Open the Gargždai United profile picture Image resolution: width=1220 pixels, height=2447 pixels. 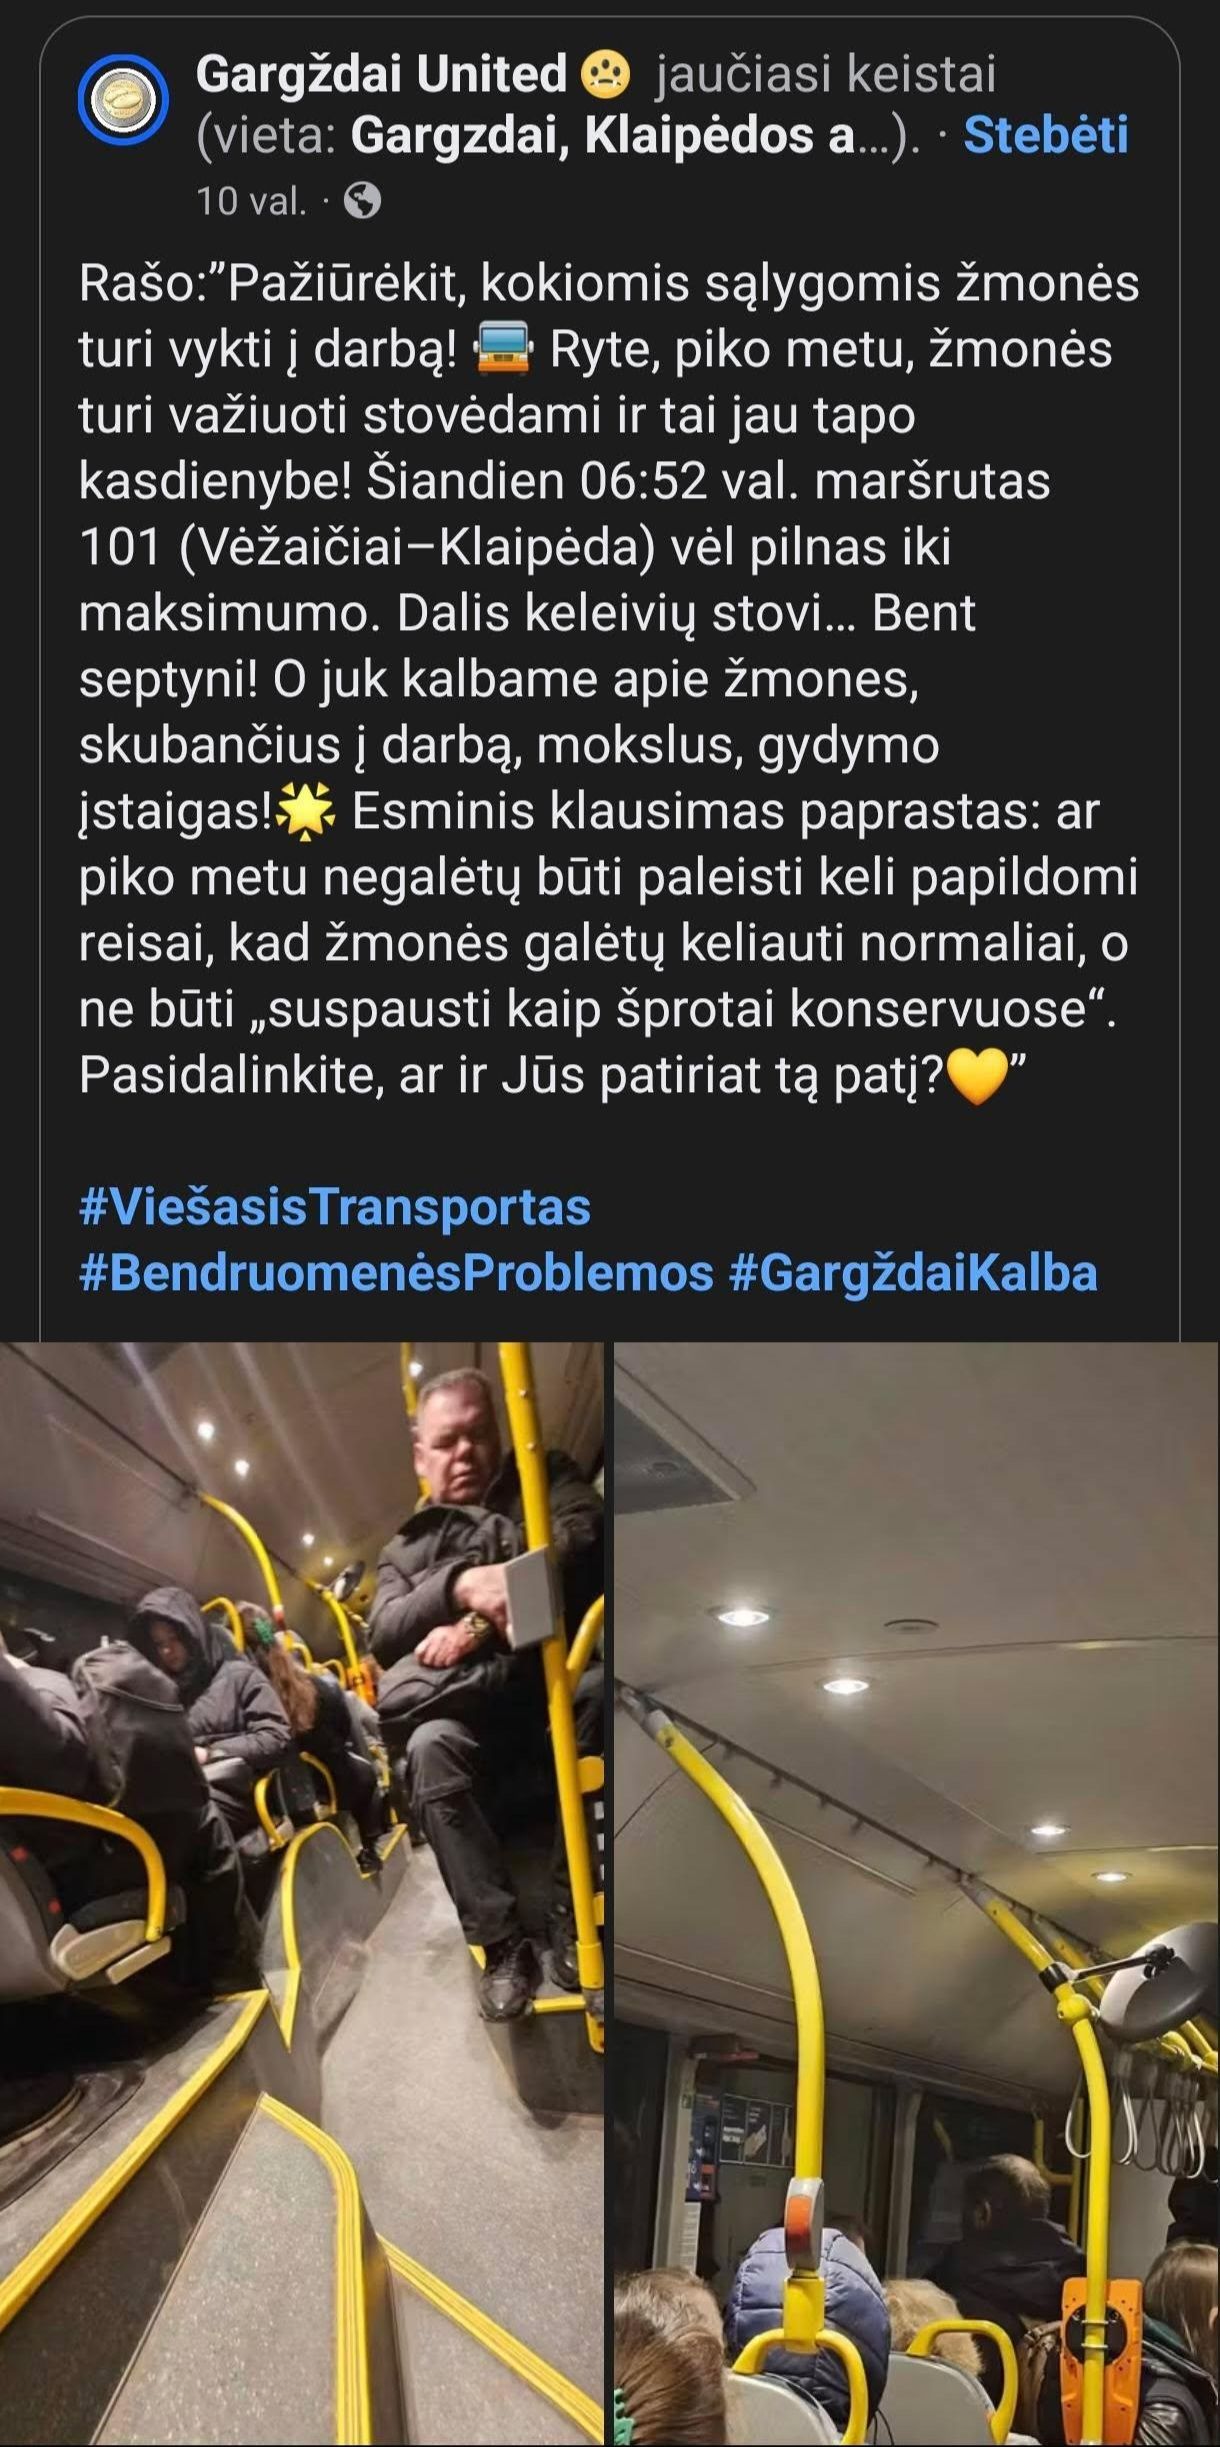coord(123,99)
